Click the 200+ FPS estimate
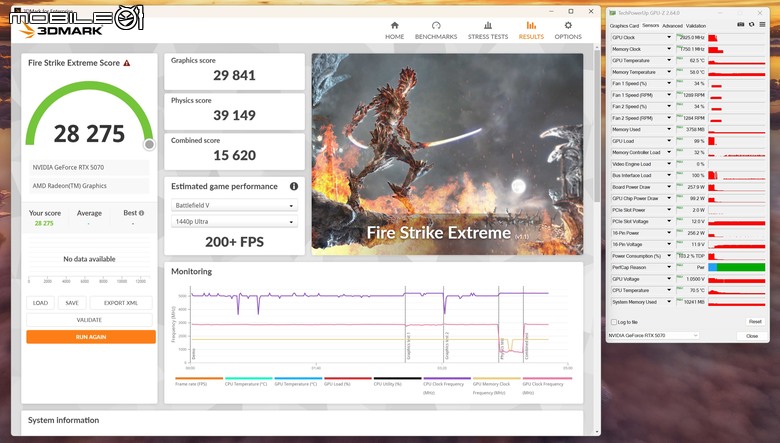This screenshot has width=780, height=443. (234, 242)
